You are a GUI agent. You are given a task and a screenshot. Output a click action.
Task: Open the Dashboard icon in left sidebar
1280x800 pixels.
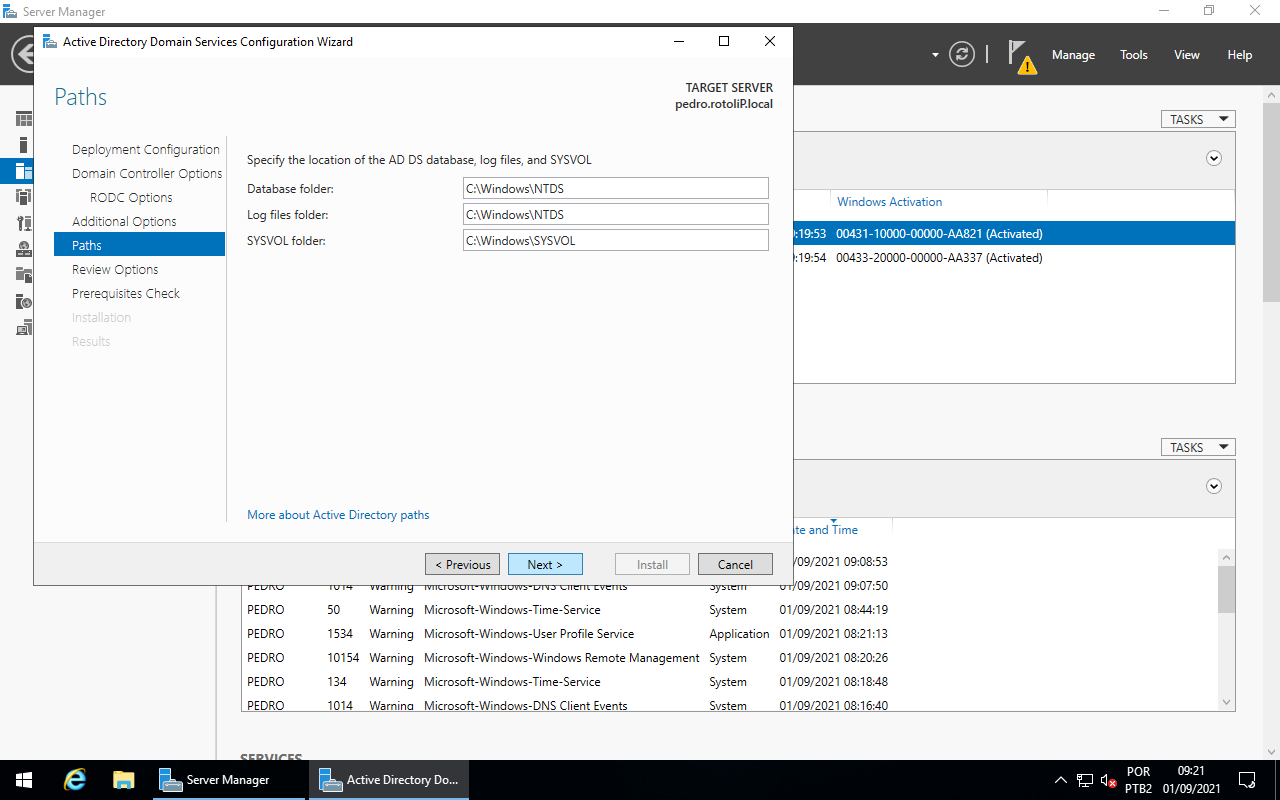(24, 119)
